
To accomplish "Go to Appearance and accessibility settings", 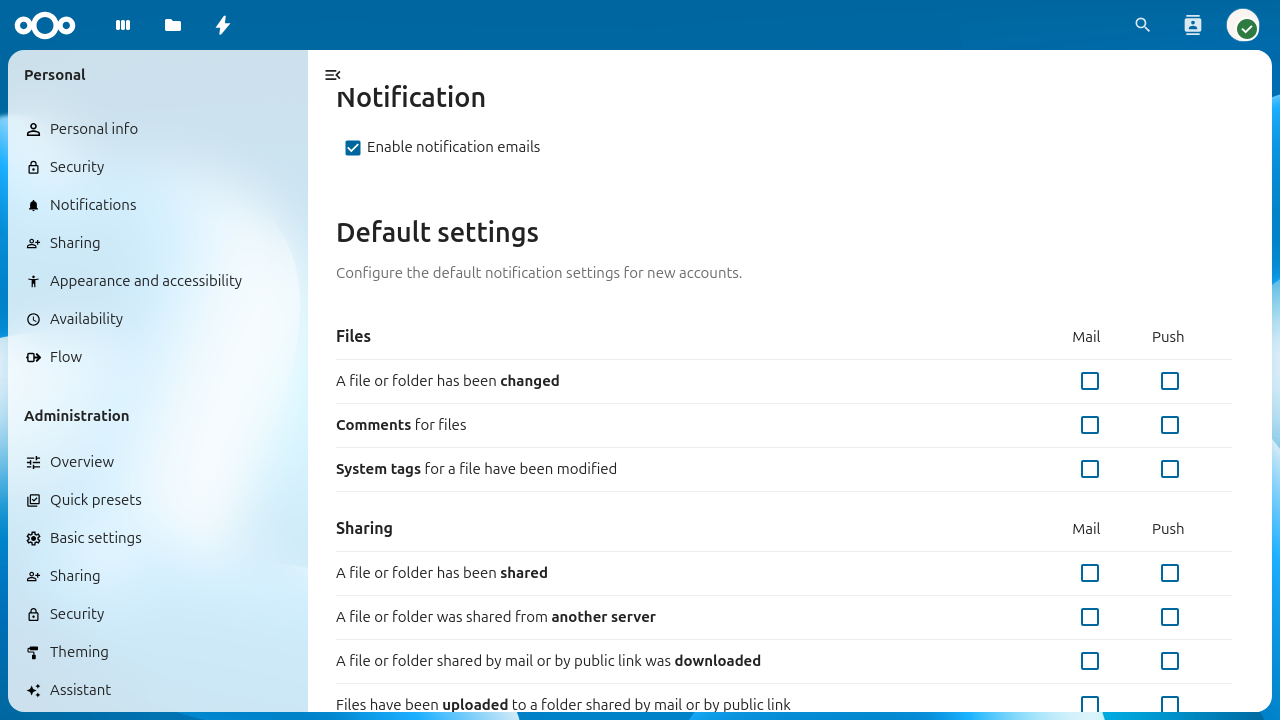I will 146,281.
